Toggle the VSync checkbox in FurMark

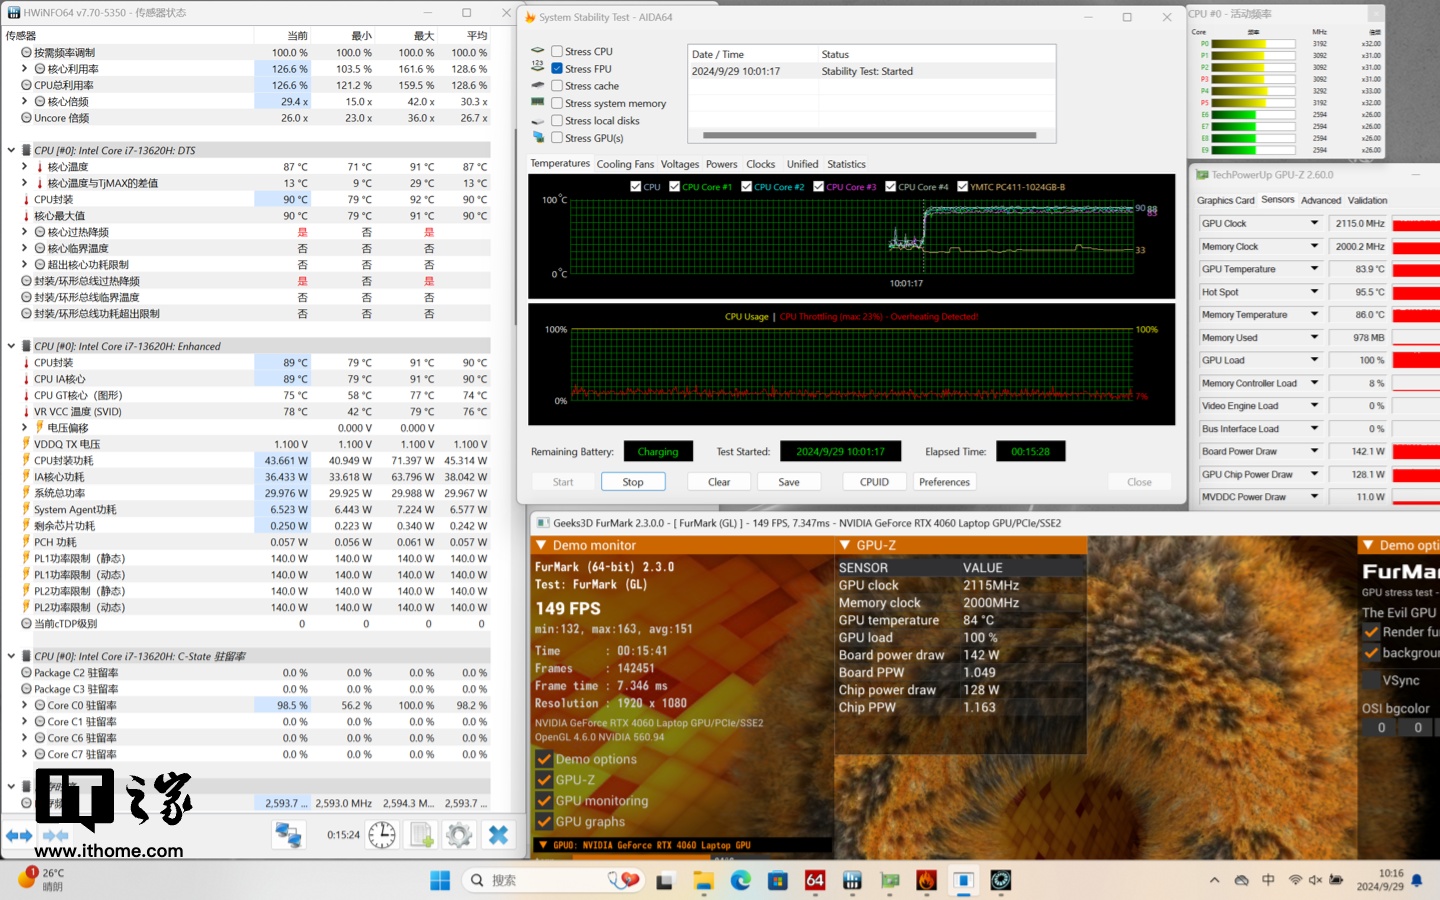pos(1372,680)
